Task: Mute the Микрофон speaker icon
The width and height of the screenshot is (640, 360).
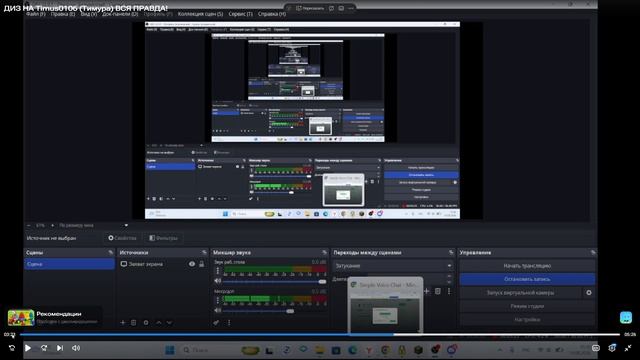Action: point(218,311)
